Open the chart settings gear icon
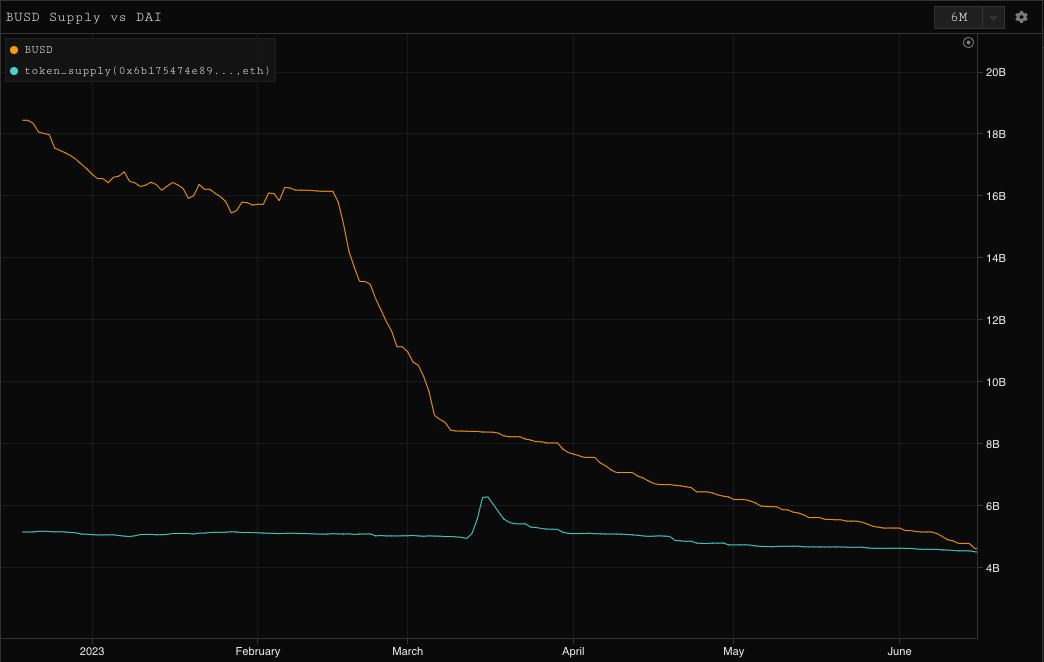Image resolution: width=1044 pixels, height=662 pixels. click(x=1021, y=17)
